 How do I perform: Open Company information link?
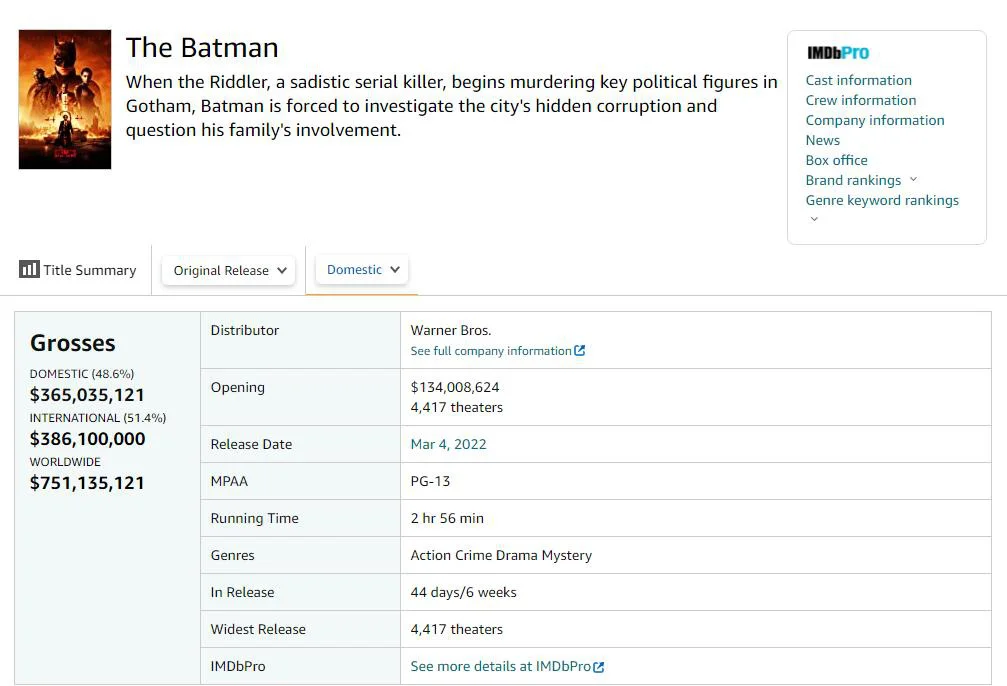pyautogui.click(x=874, y=120)
